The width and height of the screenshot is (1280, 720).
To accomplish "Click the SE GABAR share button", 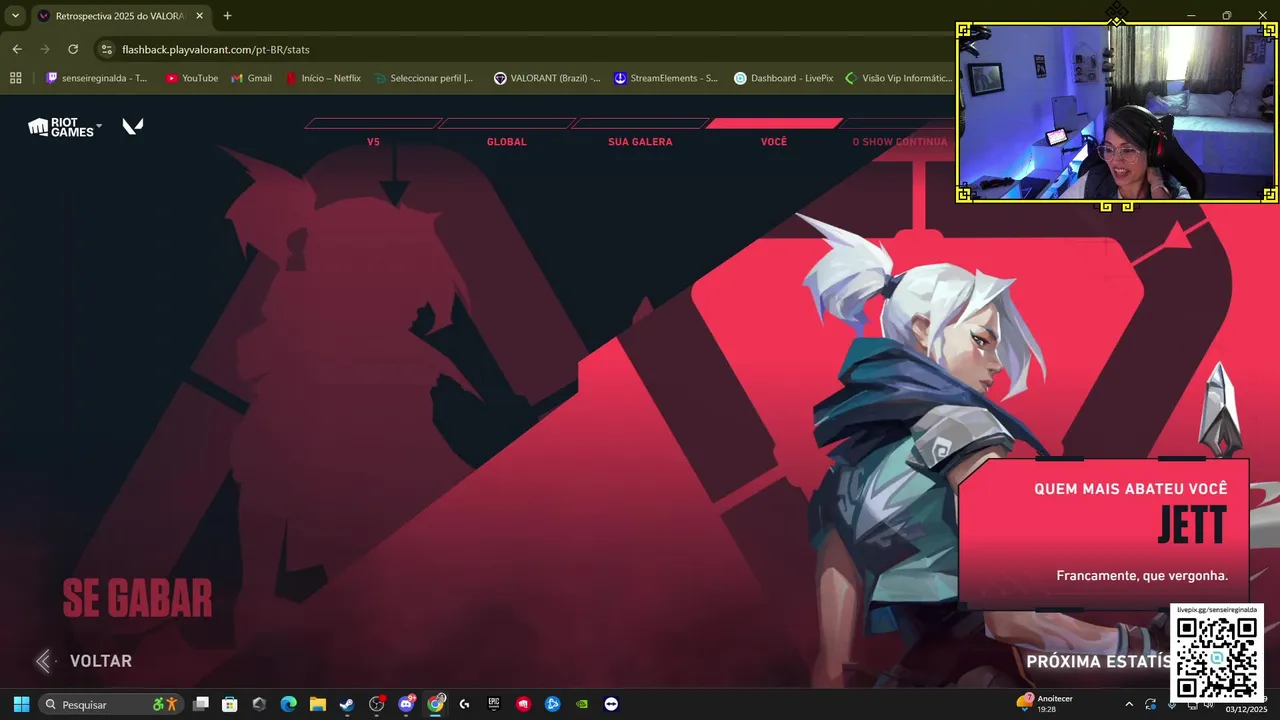I will click(137, 599).
